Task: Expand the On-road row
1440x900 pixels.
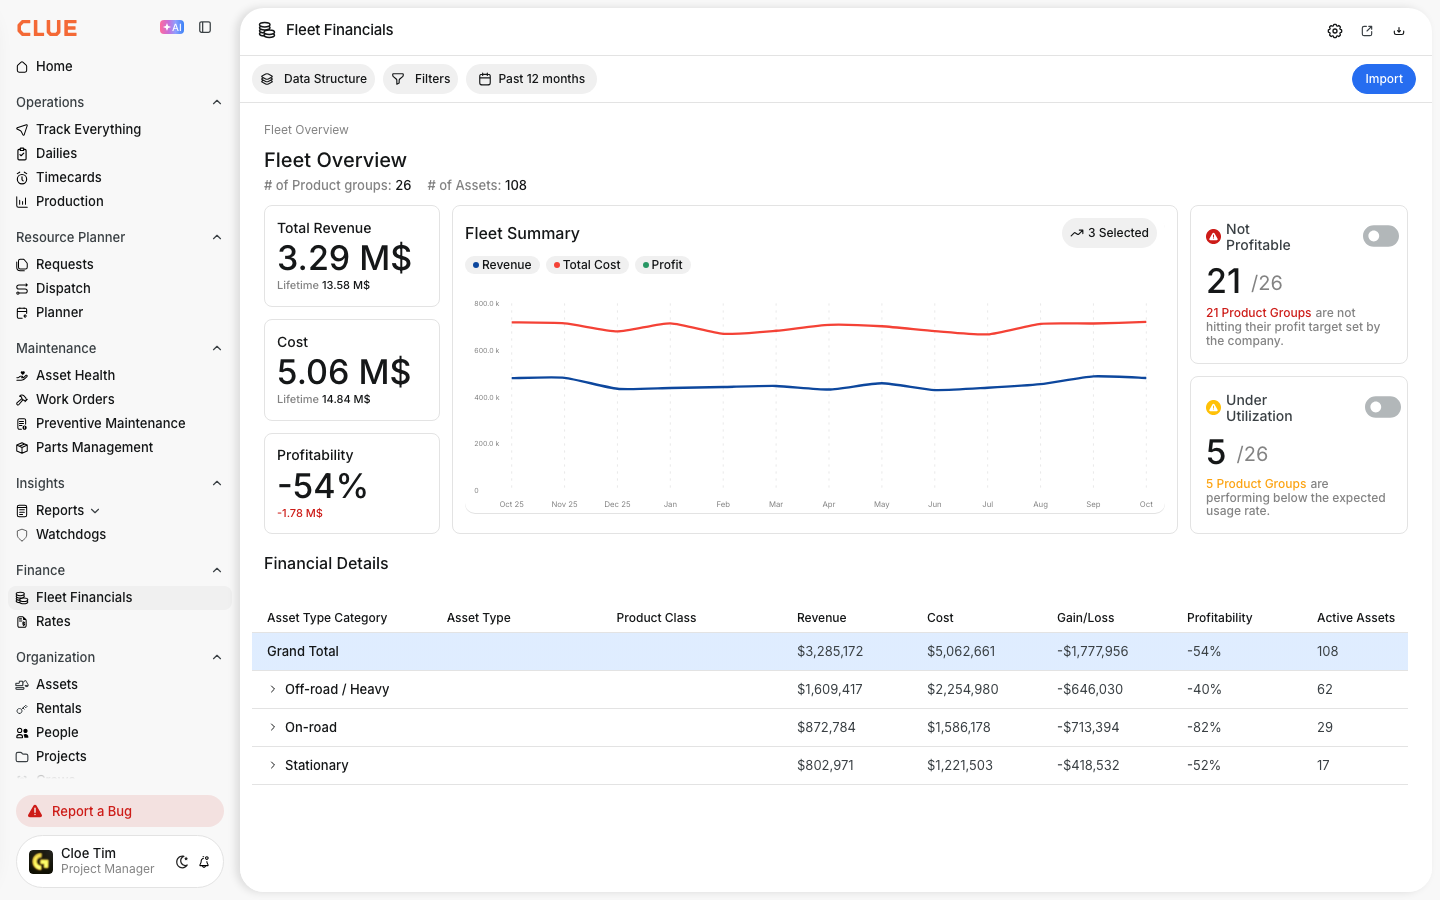Action: [272, 727]
